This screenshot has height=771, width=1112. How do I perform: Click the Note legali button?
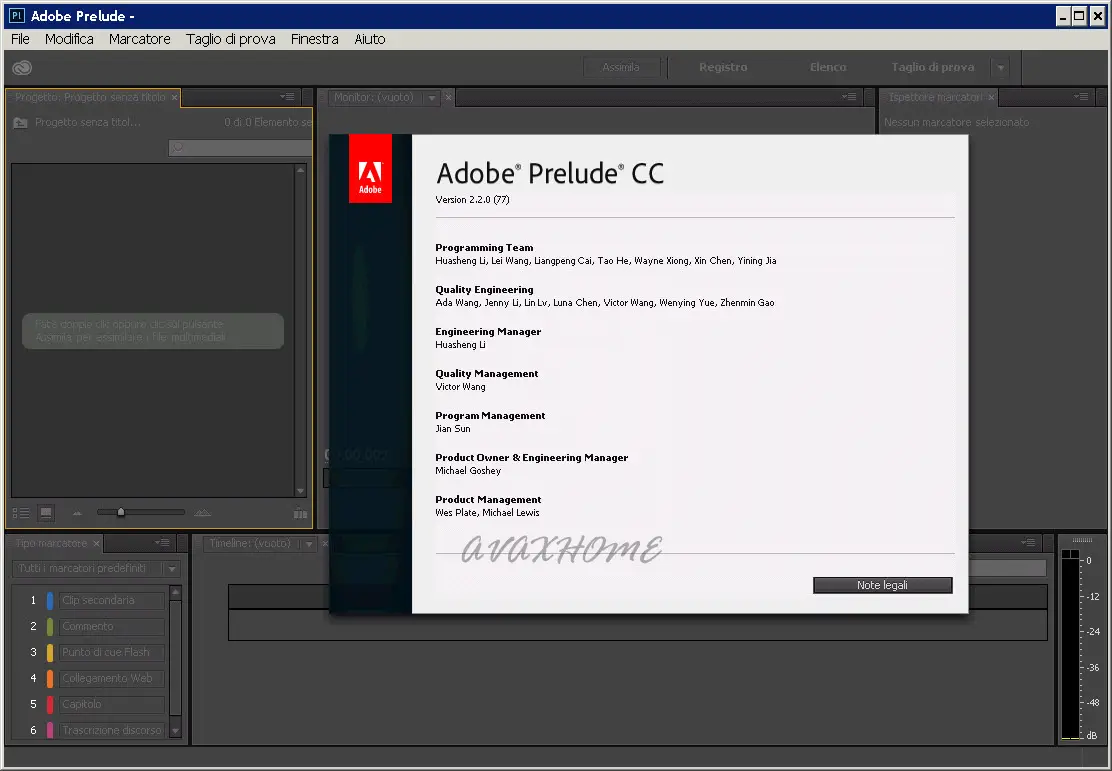coord(882,585)
